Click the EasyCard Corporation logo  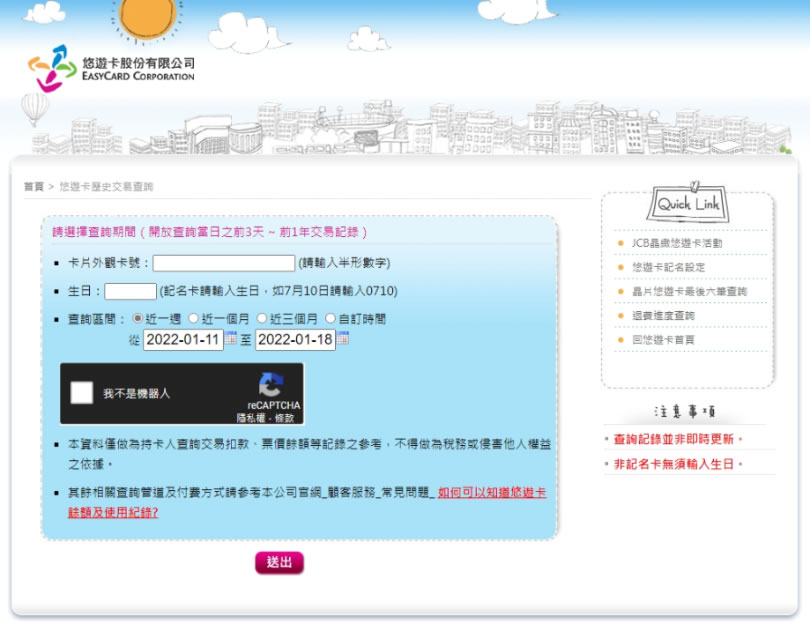point(111,68)
